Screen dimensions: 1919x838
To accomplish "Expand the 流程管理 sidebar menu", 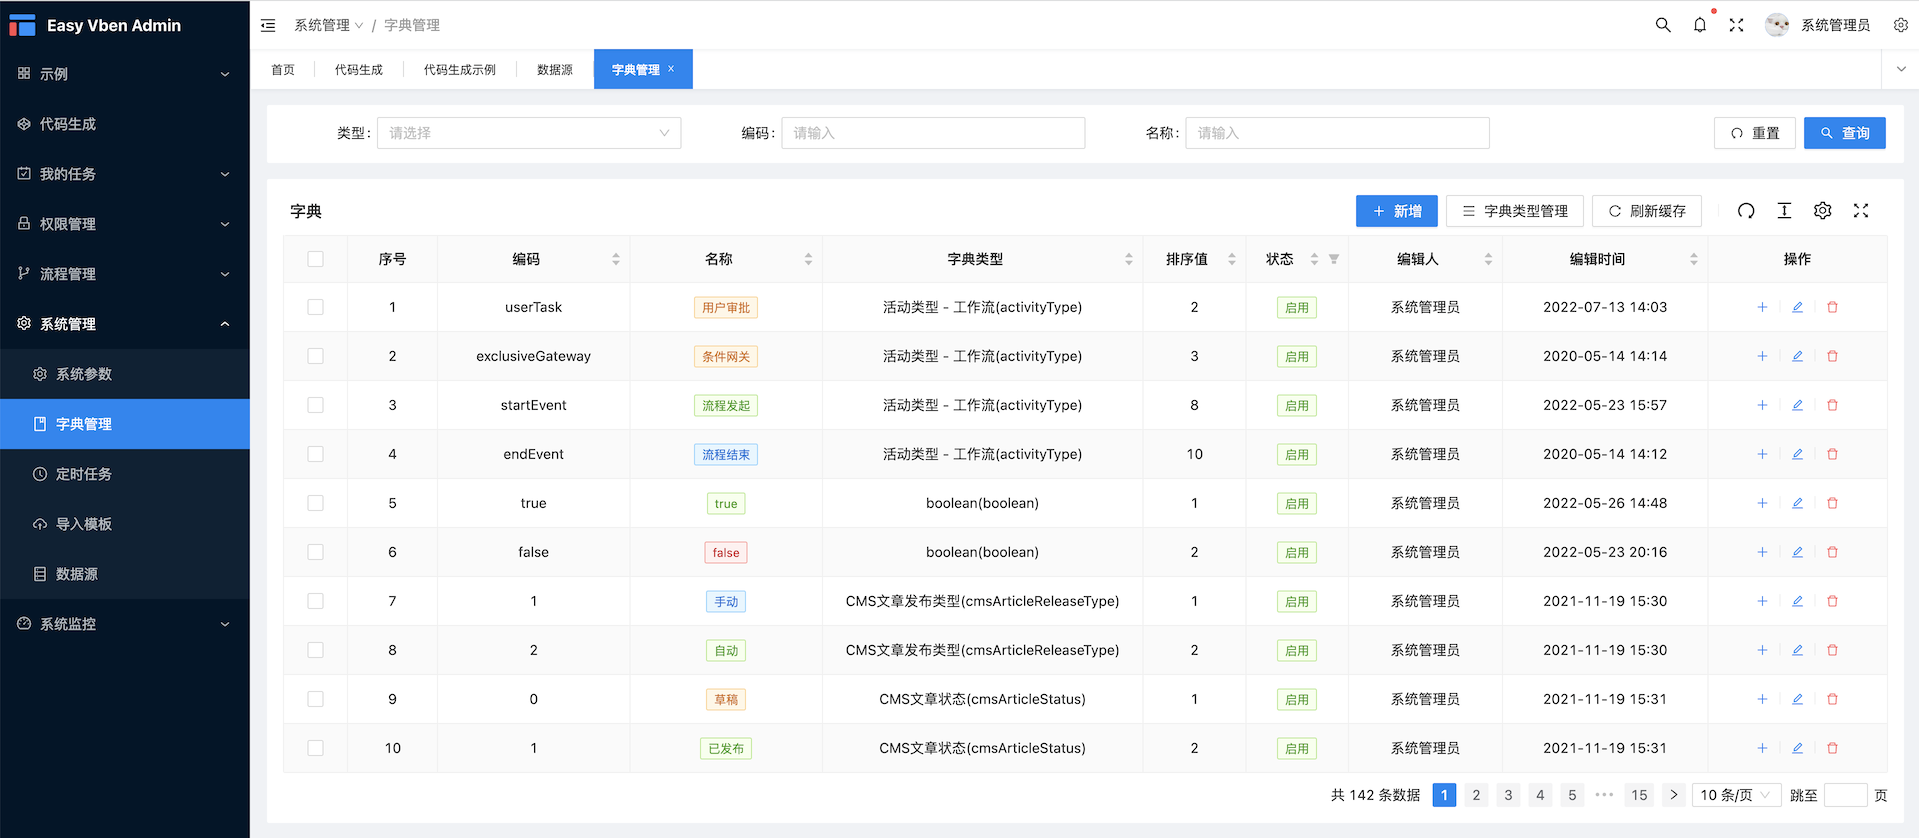I will click(x=125, y=274).
